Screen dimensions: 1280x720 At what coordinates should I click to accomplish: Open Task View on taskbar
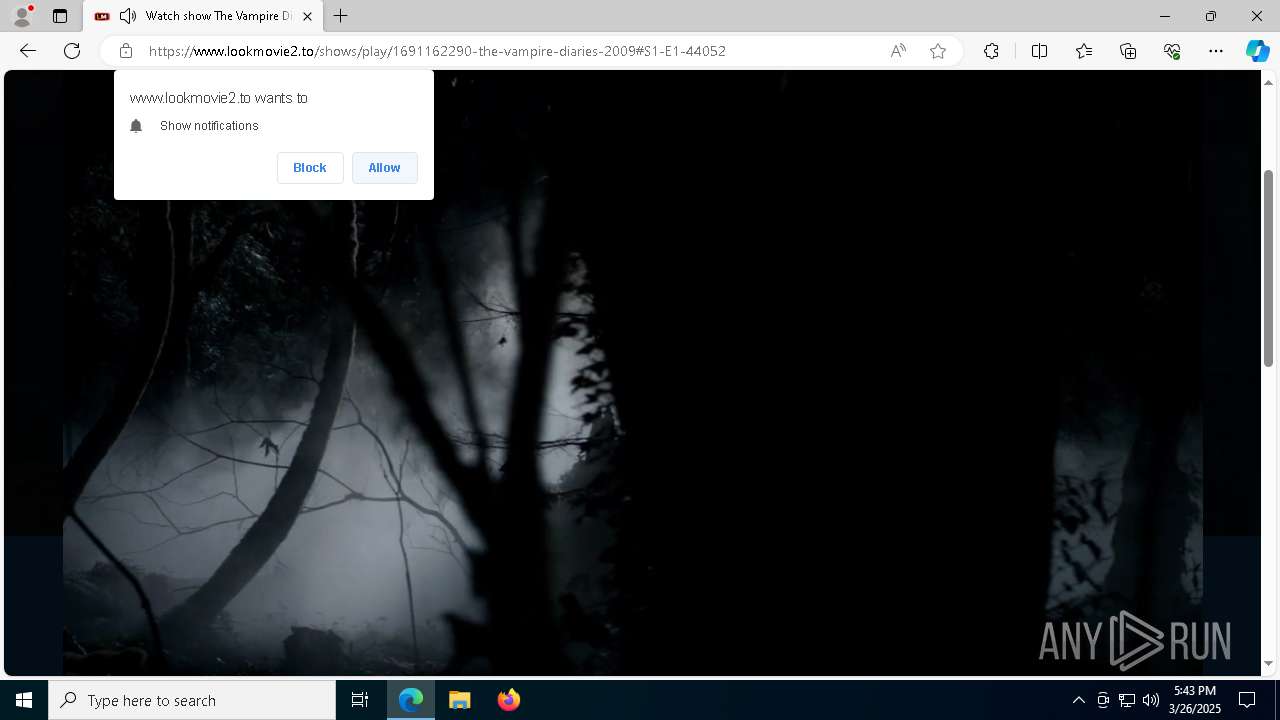(360, 700)
